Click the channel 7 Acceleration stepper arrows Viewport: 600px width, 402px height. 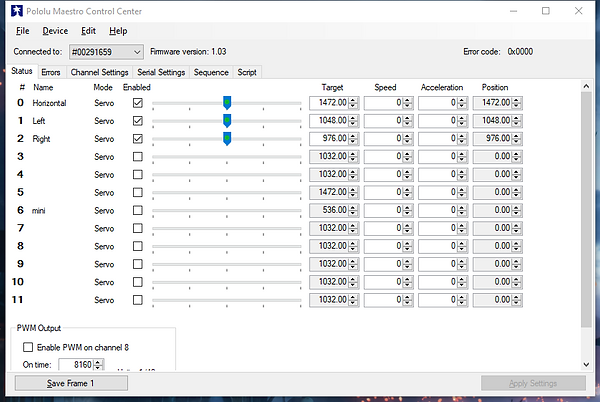tap(462, 228)
